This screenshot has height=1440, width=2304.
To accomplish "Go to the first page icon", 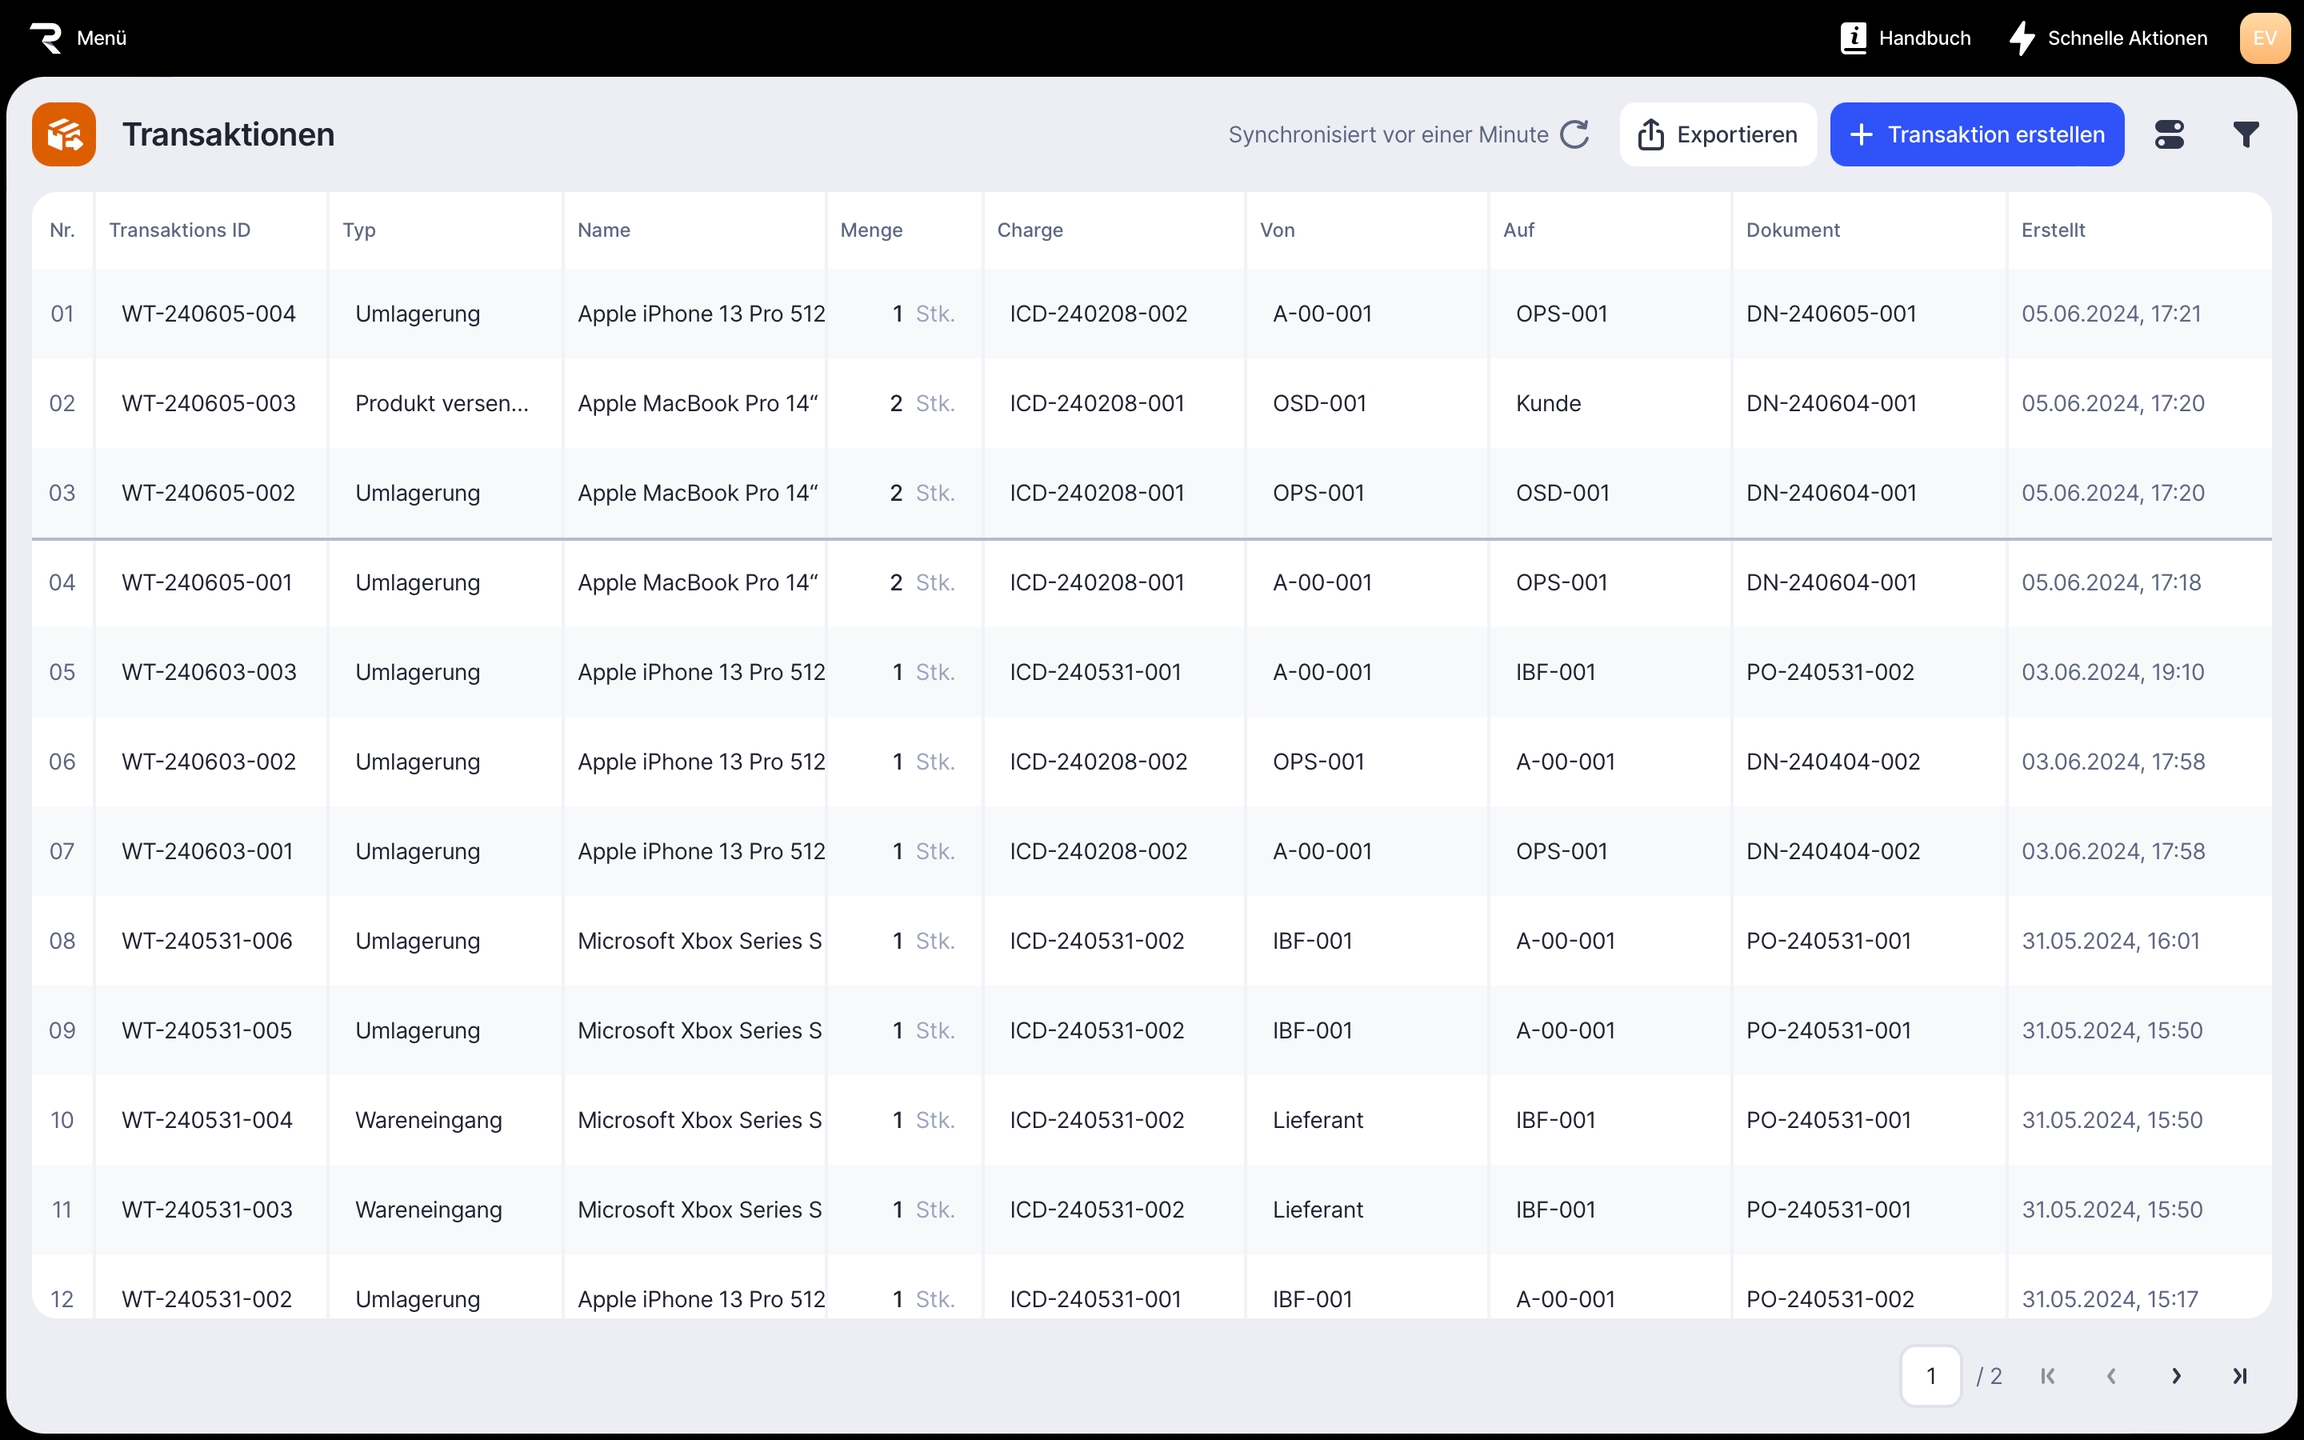I will pyautogui.click(x=2048, y=1376).
